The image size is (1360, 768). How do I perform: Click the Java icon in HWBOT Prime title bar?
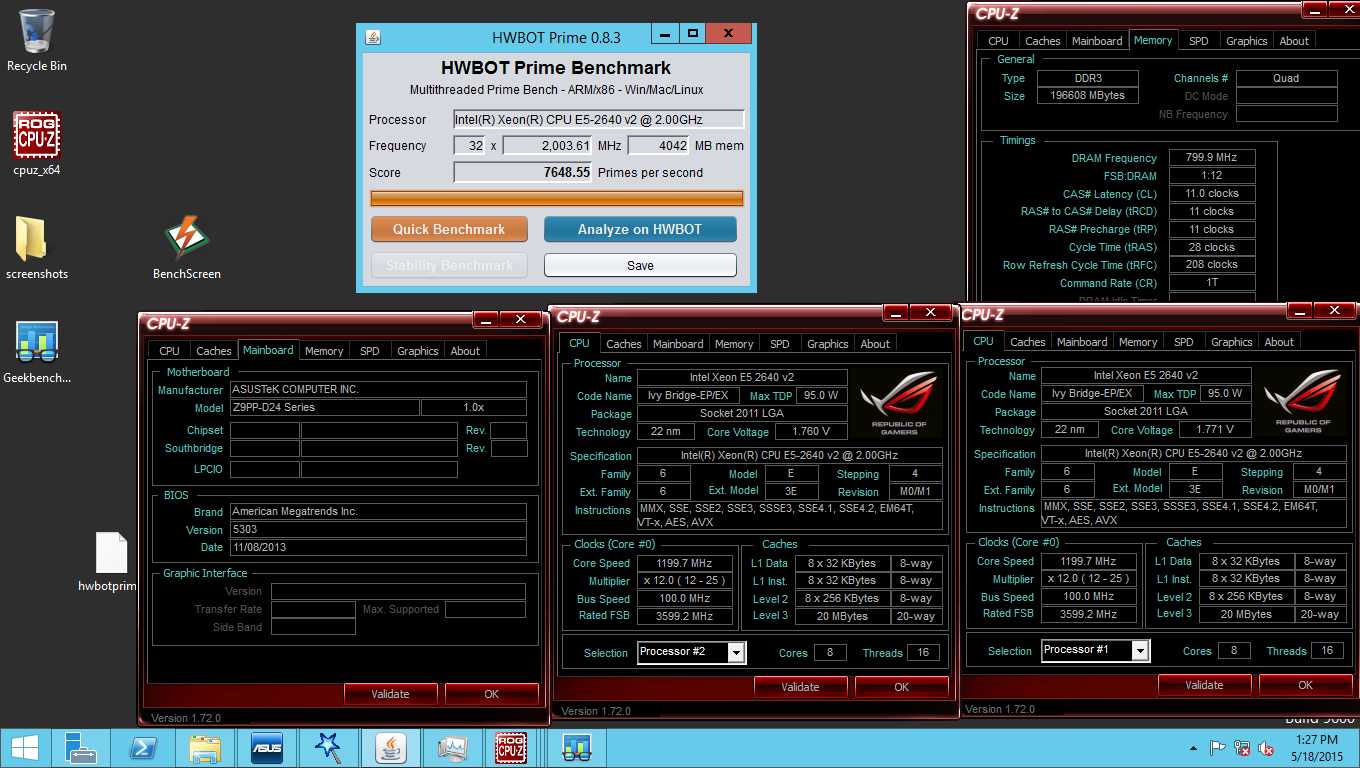tap(373, 37)
